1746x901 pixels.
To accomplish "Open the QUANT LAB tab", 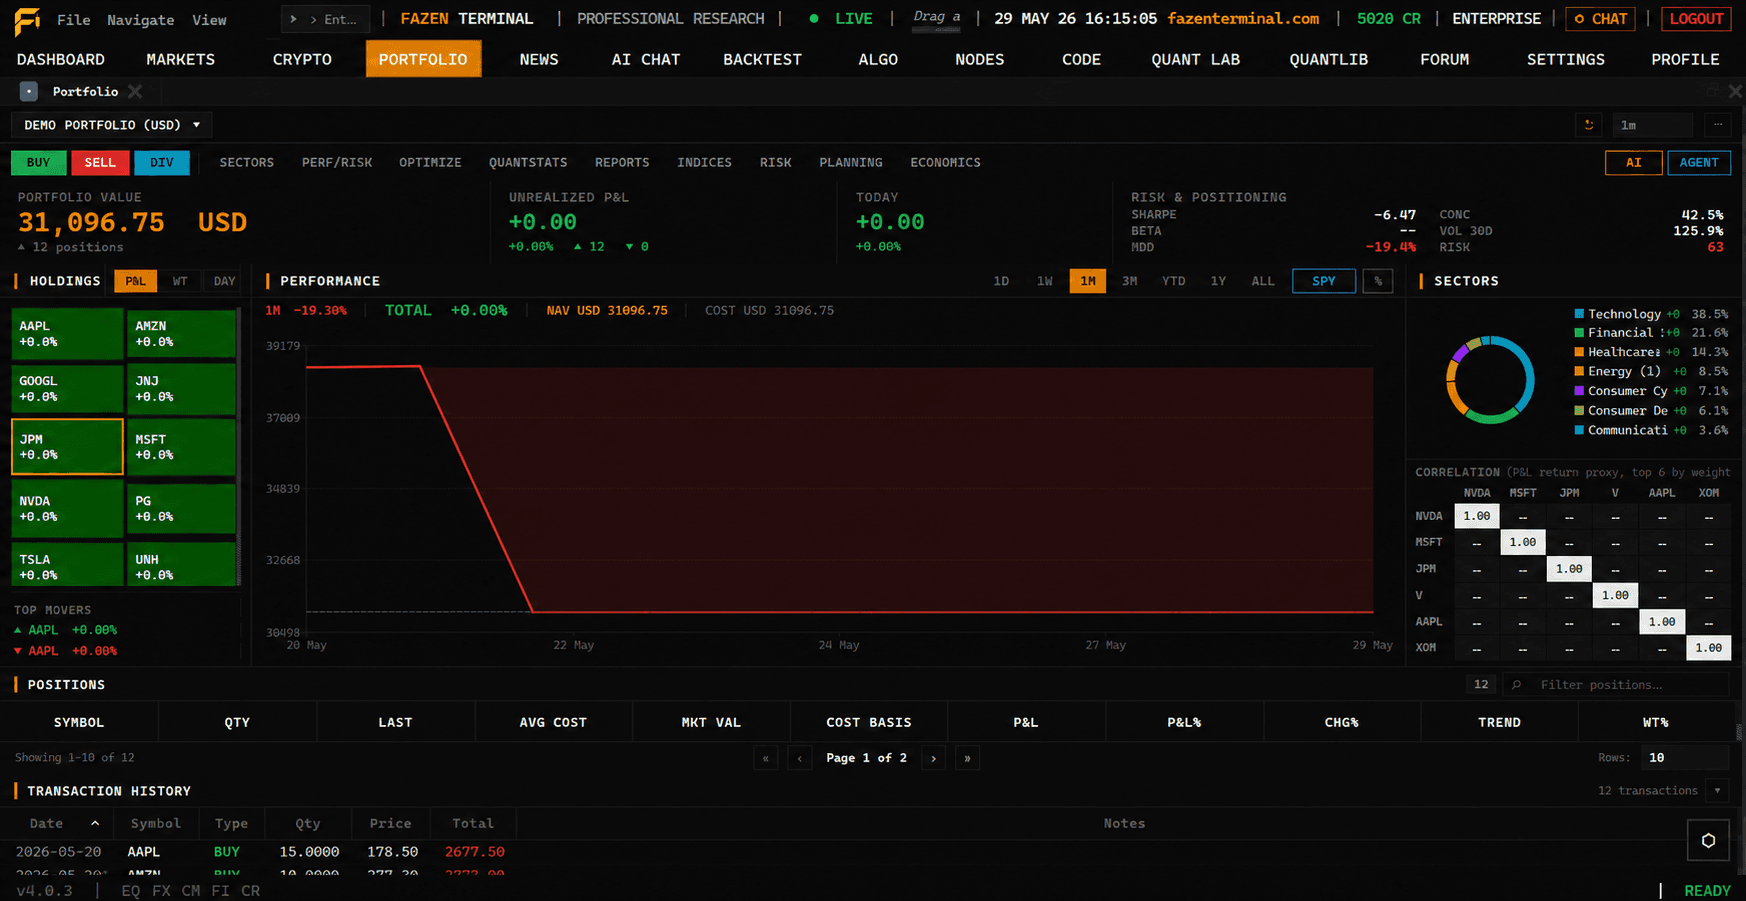I will coord(1196,60).
